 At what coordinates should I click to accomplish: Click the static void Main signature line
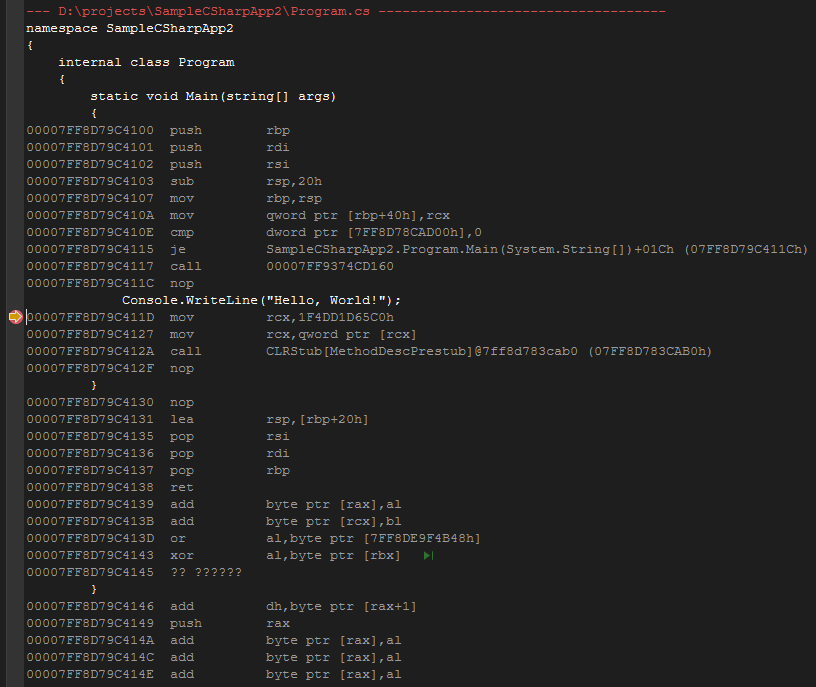(210, 96)
